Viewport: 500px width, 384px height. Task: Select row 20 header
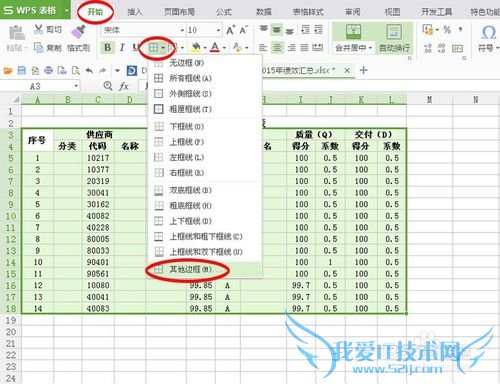point(11,332)
